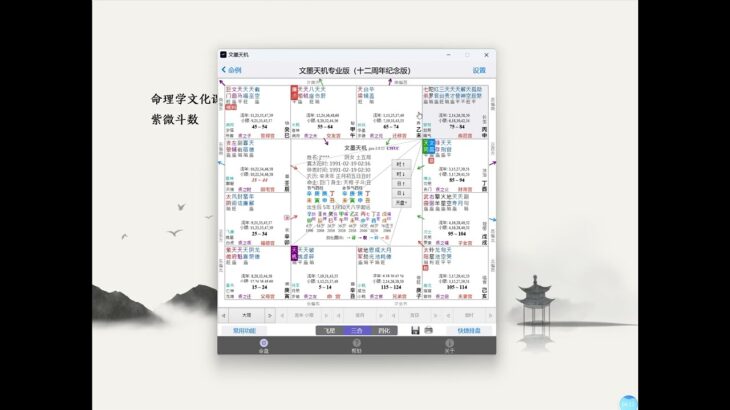Click palace age range 55 – 64
Image resolution: width=730 pixels, height=410 pixels.
click(325, 127)
